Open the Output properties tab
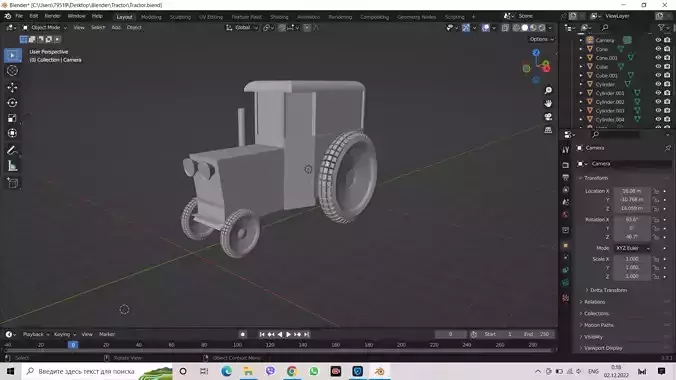The height and width of the screenshot is (380, 676). coord(566,177)
